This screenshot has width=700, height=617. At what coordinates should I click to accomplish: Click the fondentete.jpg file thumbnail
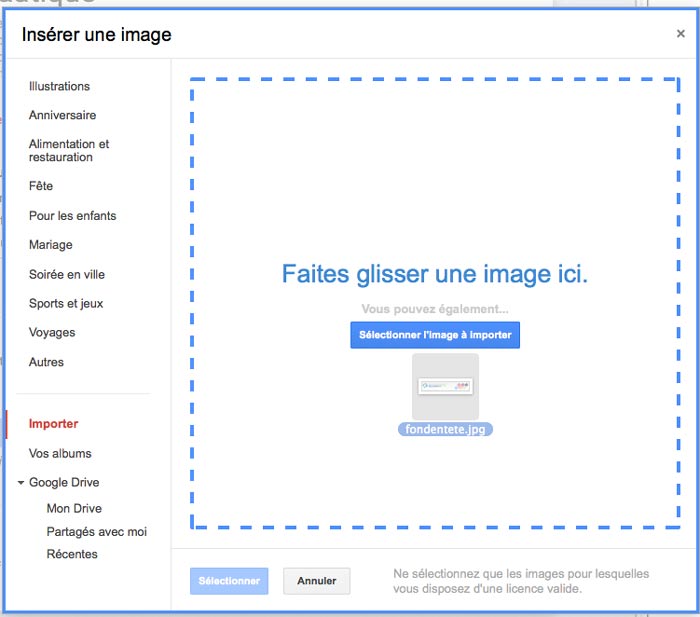pos(445,387)
